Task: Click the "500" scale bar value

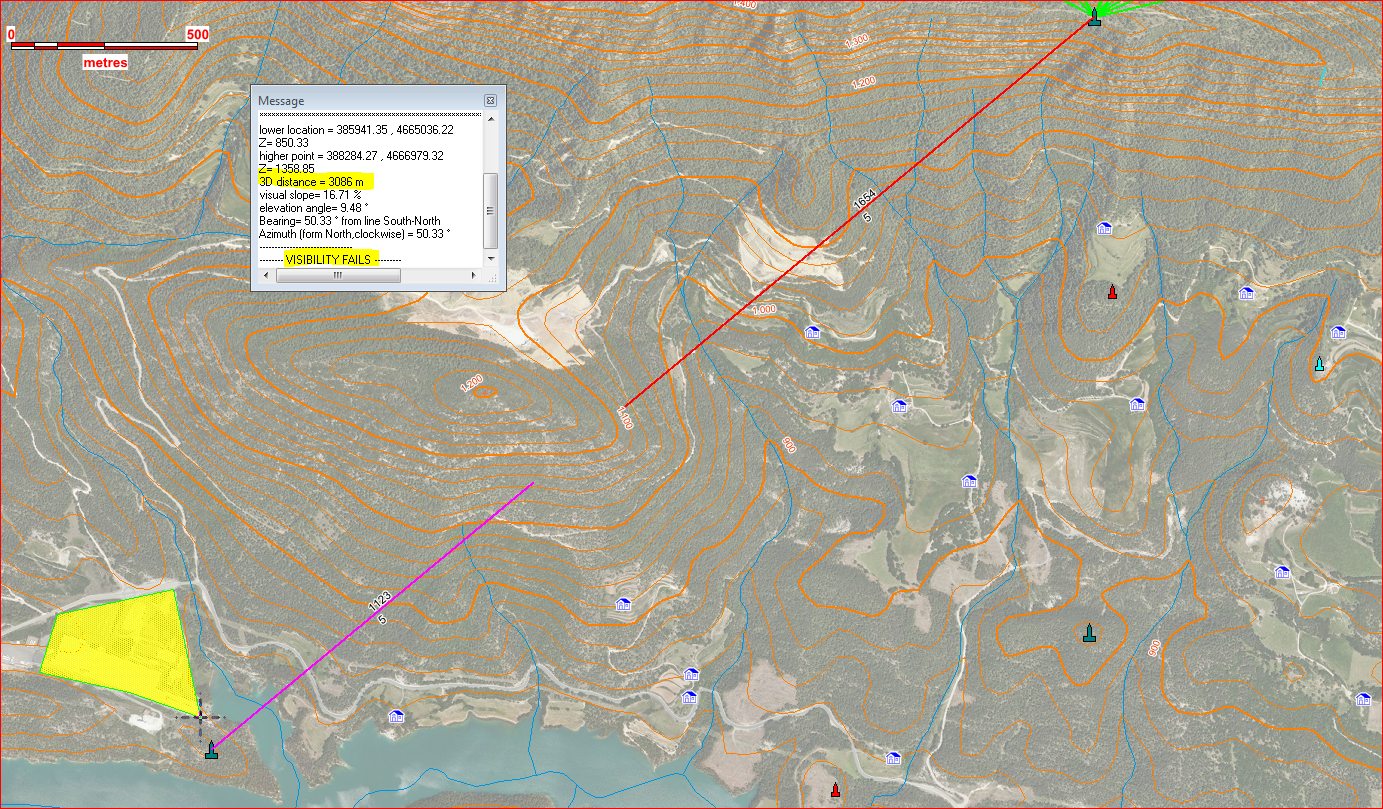Action: (197, 34)
